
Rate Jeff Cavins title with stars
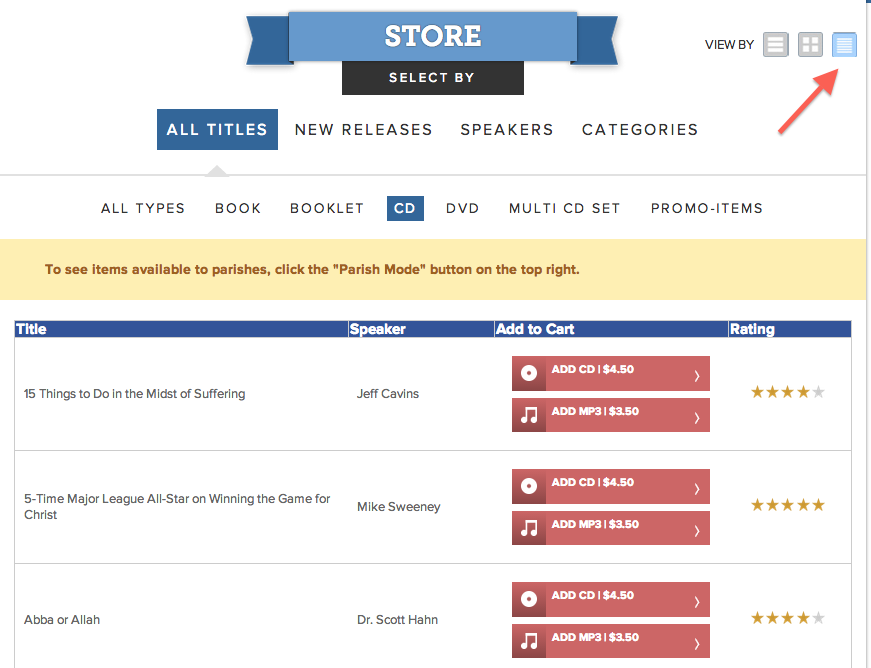pyautogui.click(x=788, y=392)
